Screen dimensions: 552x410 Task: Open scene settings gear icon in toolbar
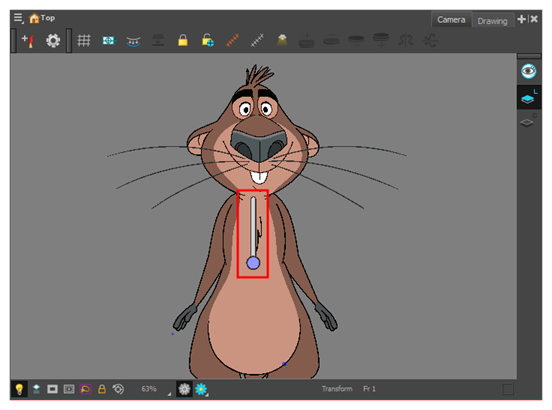tap(53, 41)
